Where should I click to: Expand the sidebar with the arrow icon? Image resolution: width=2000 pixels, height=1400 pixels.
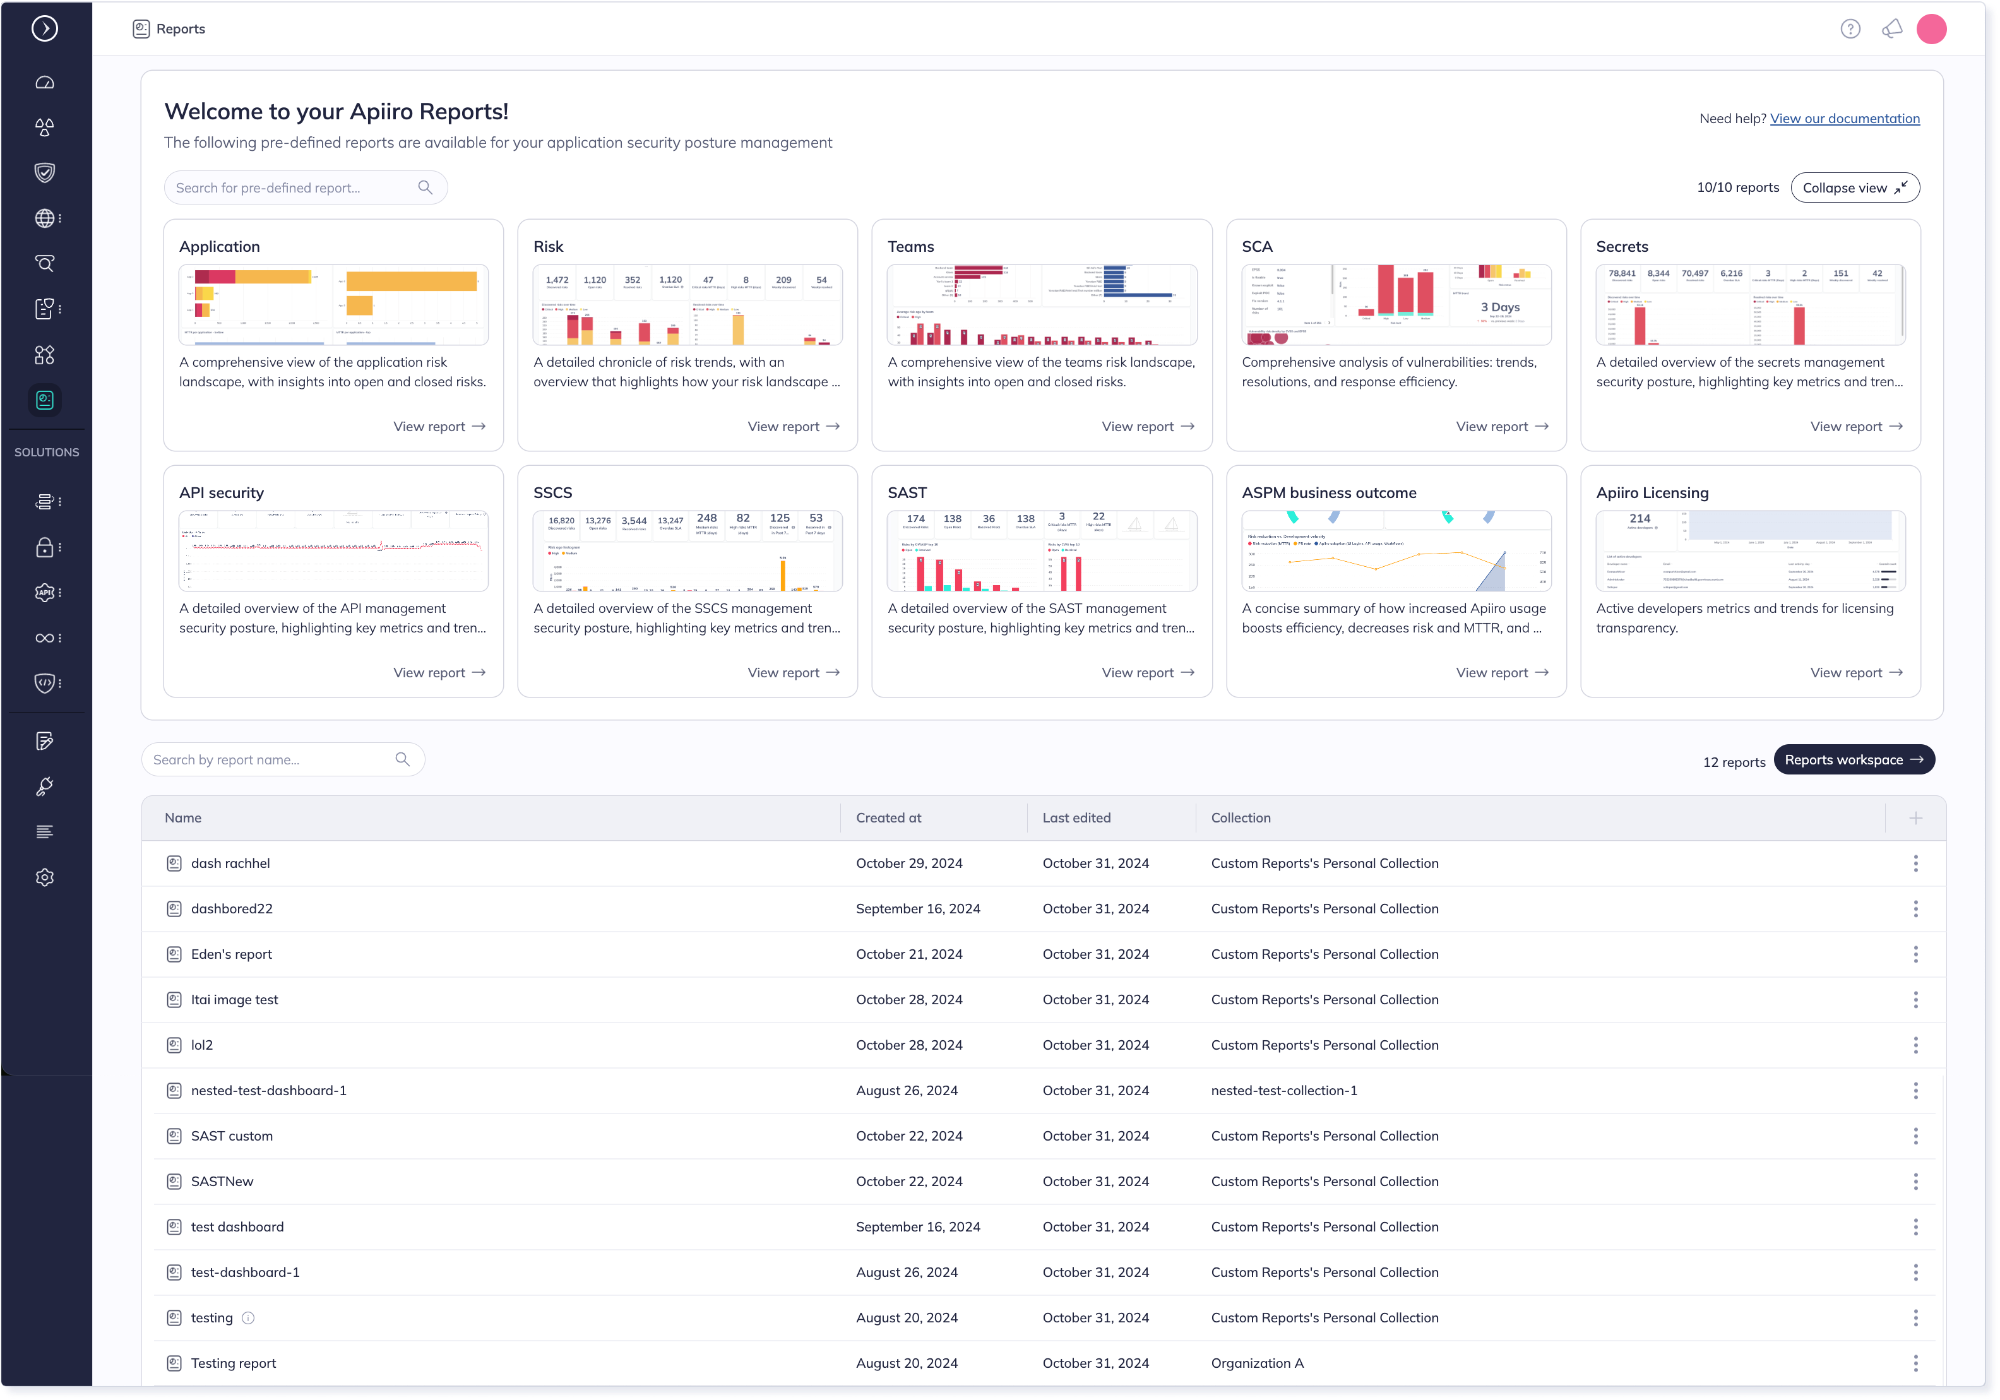(x=45, y=29)
